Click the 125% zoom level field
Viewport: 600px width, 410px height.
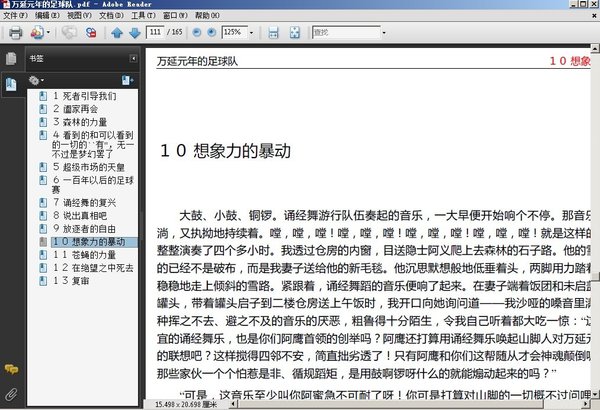click(235, 32)
